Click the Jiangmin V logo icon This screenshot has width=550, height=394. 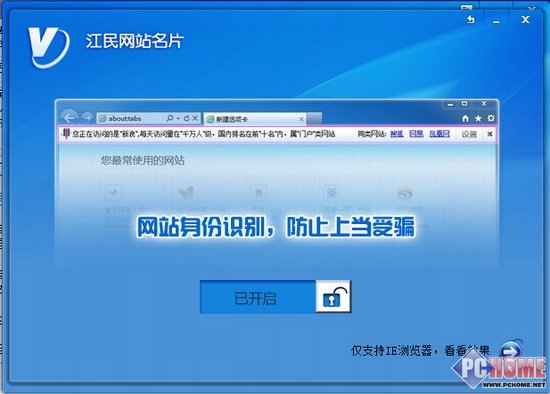[x=49, y=47]
